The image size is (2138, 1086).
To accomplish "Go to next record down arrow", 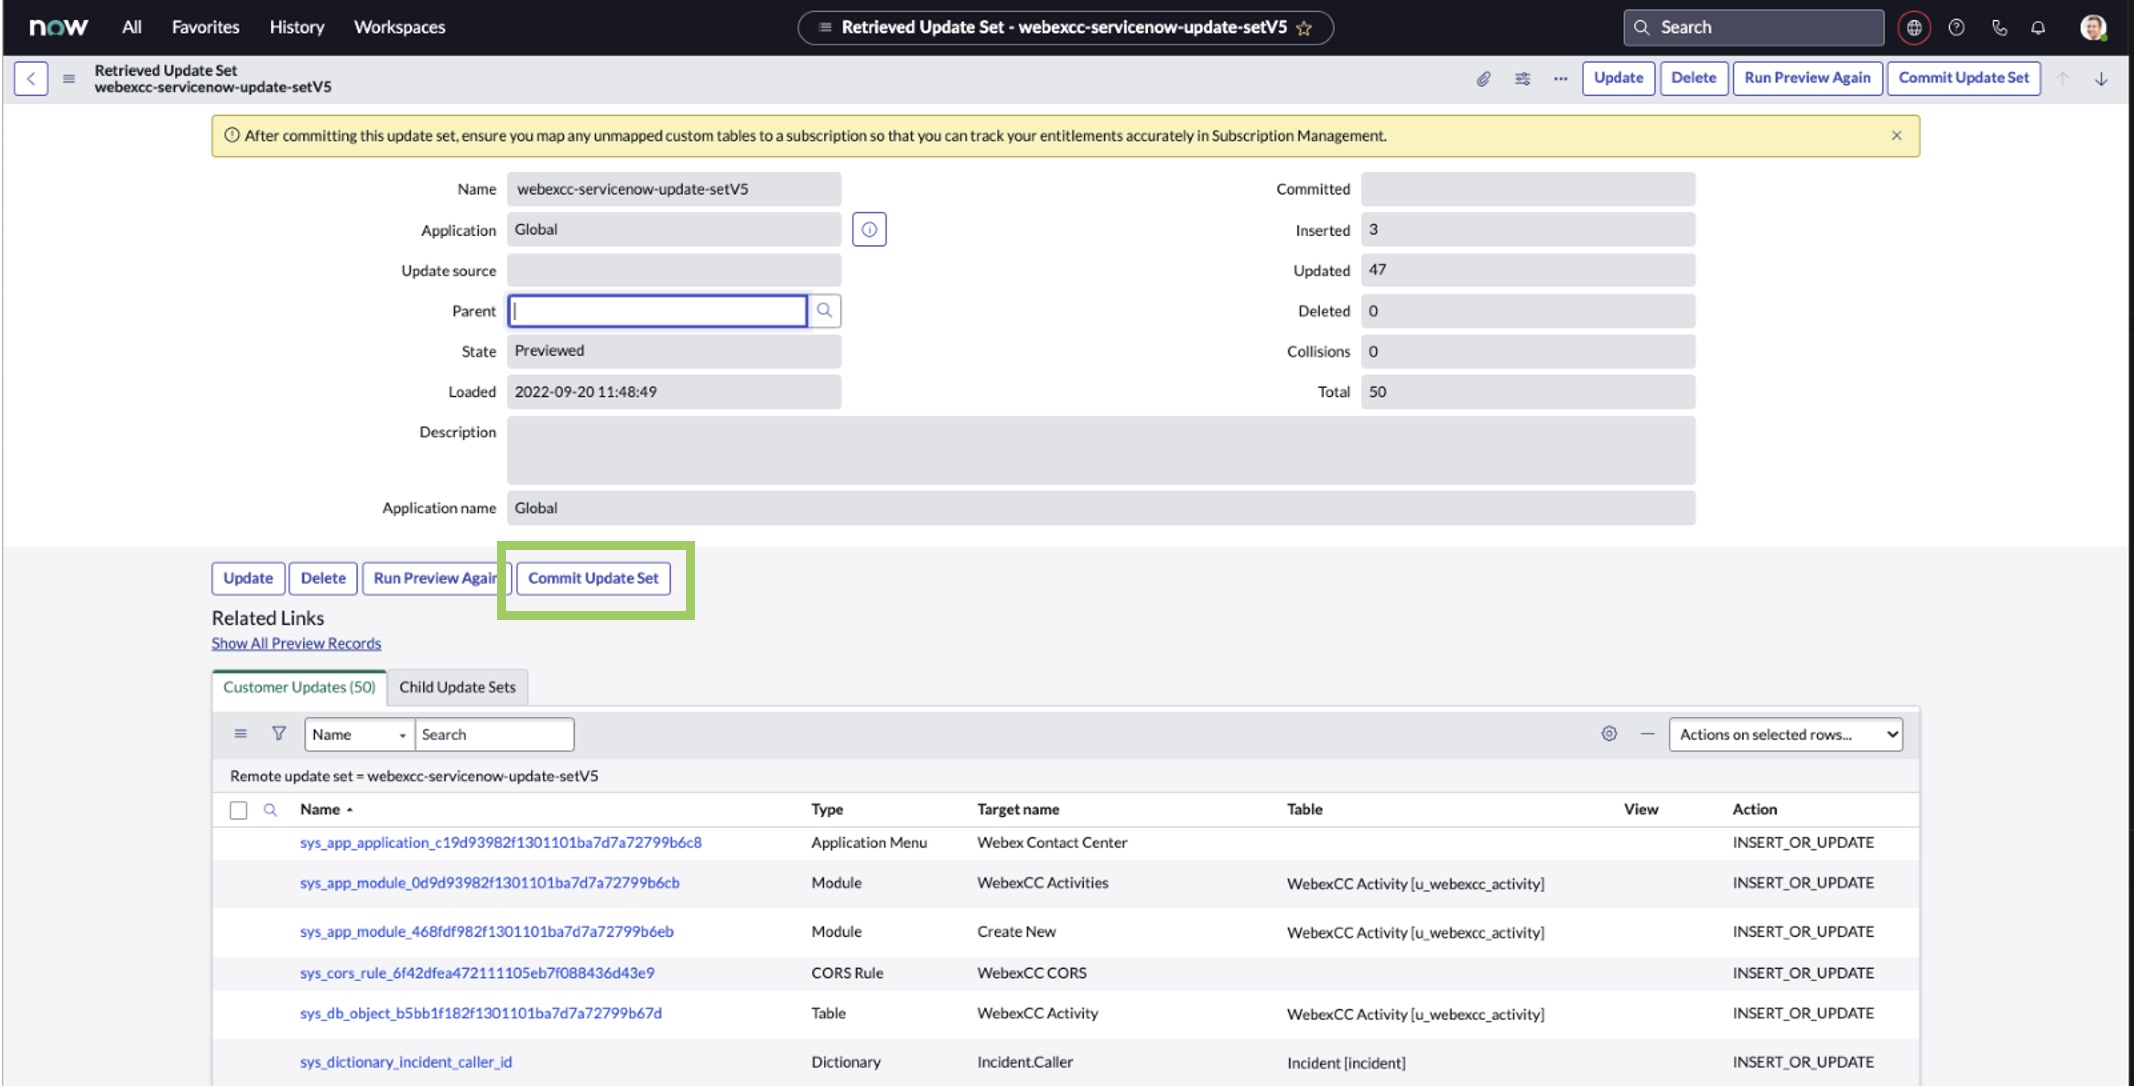I will (x=2101, y=78).
